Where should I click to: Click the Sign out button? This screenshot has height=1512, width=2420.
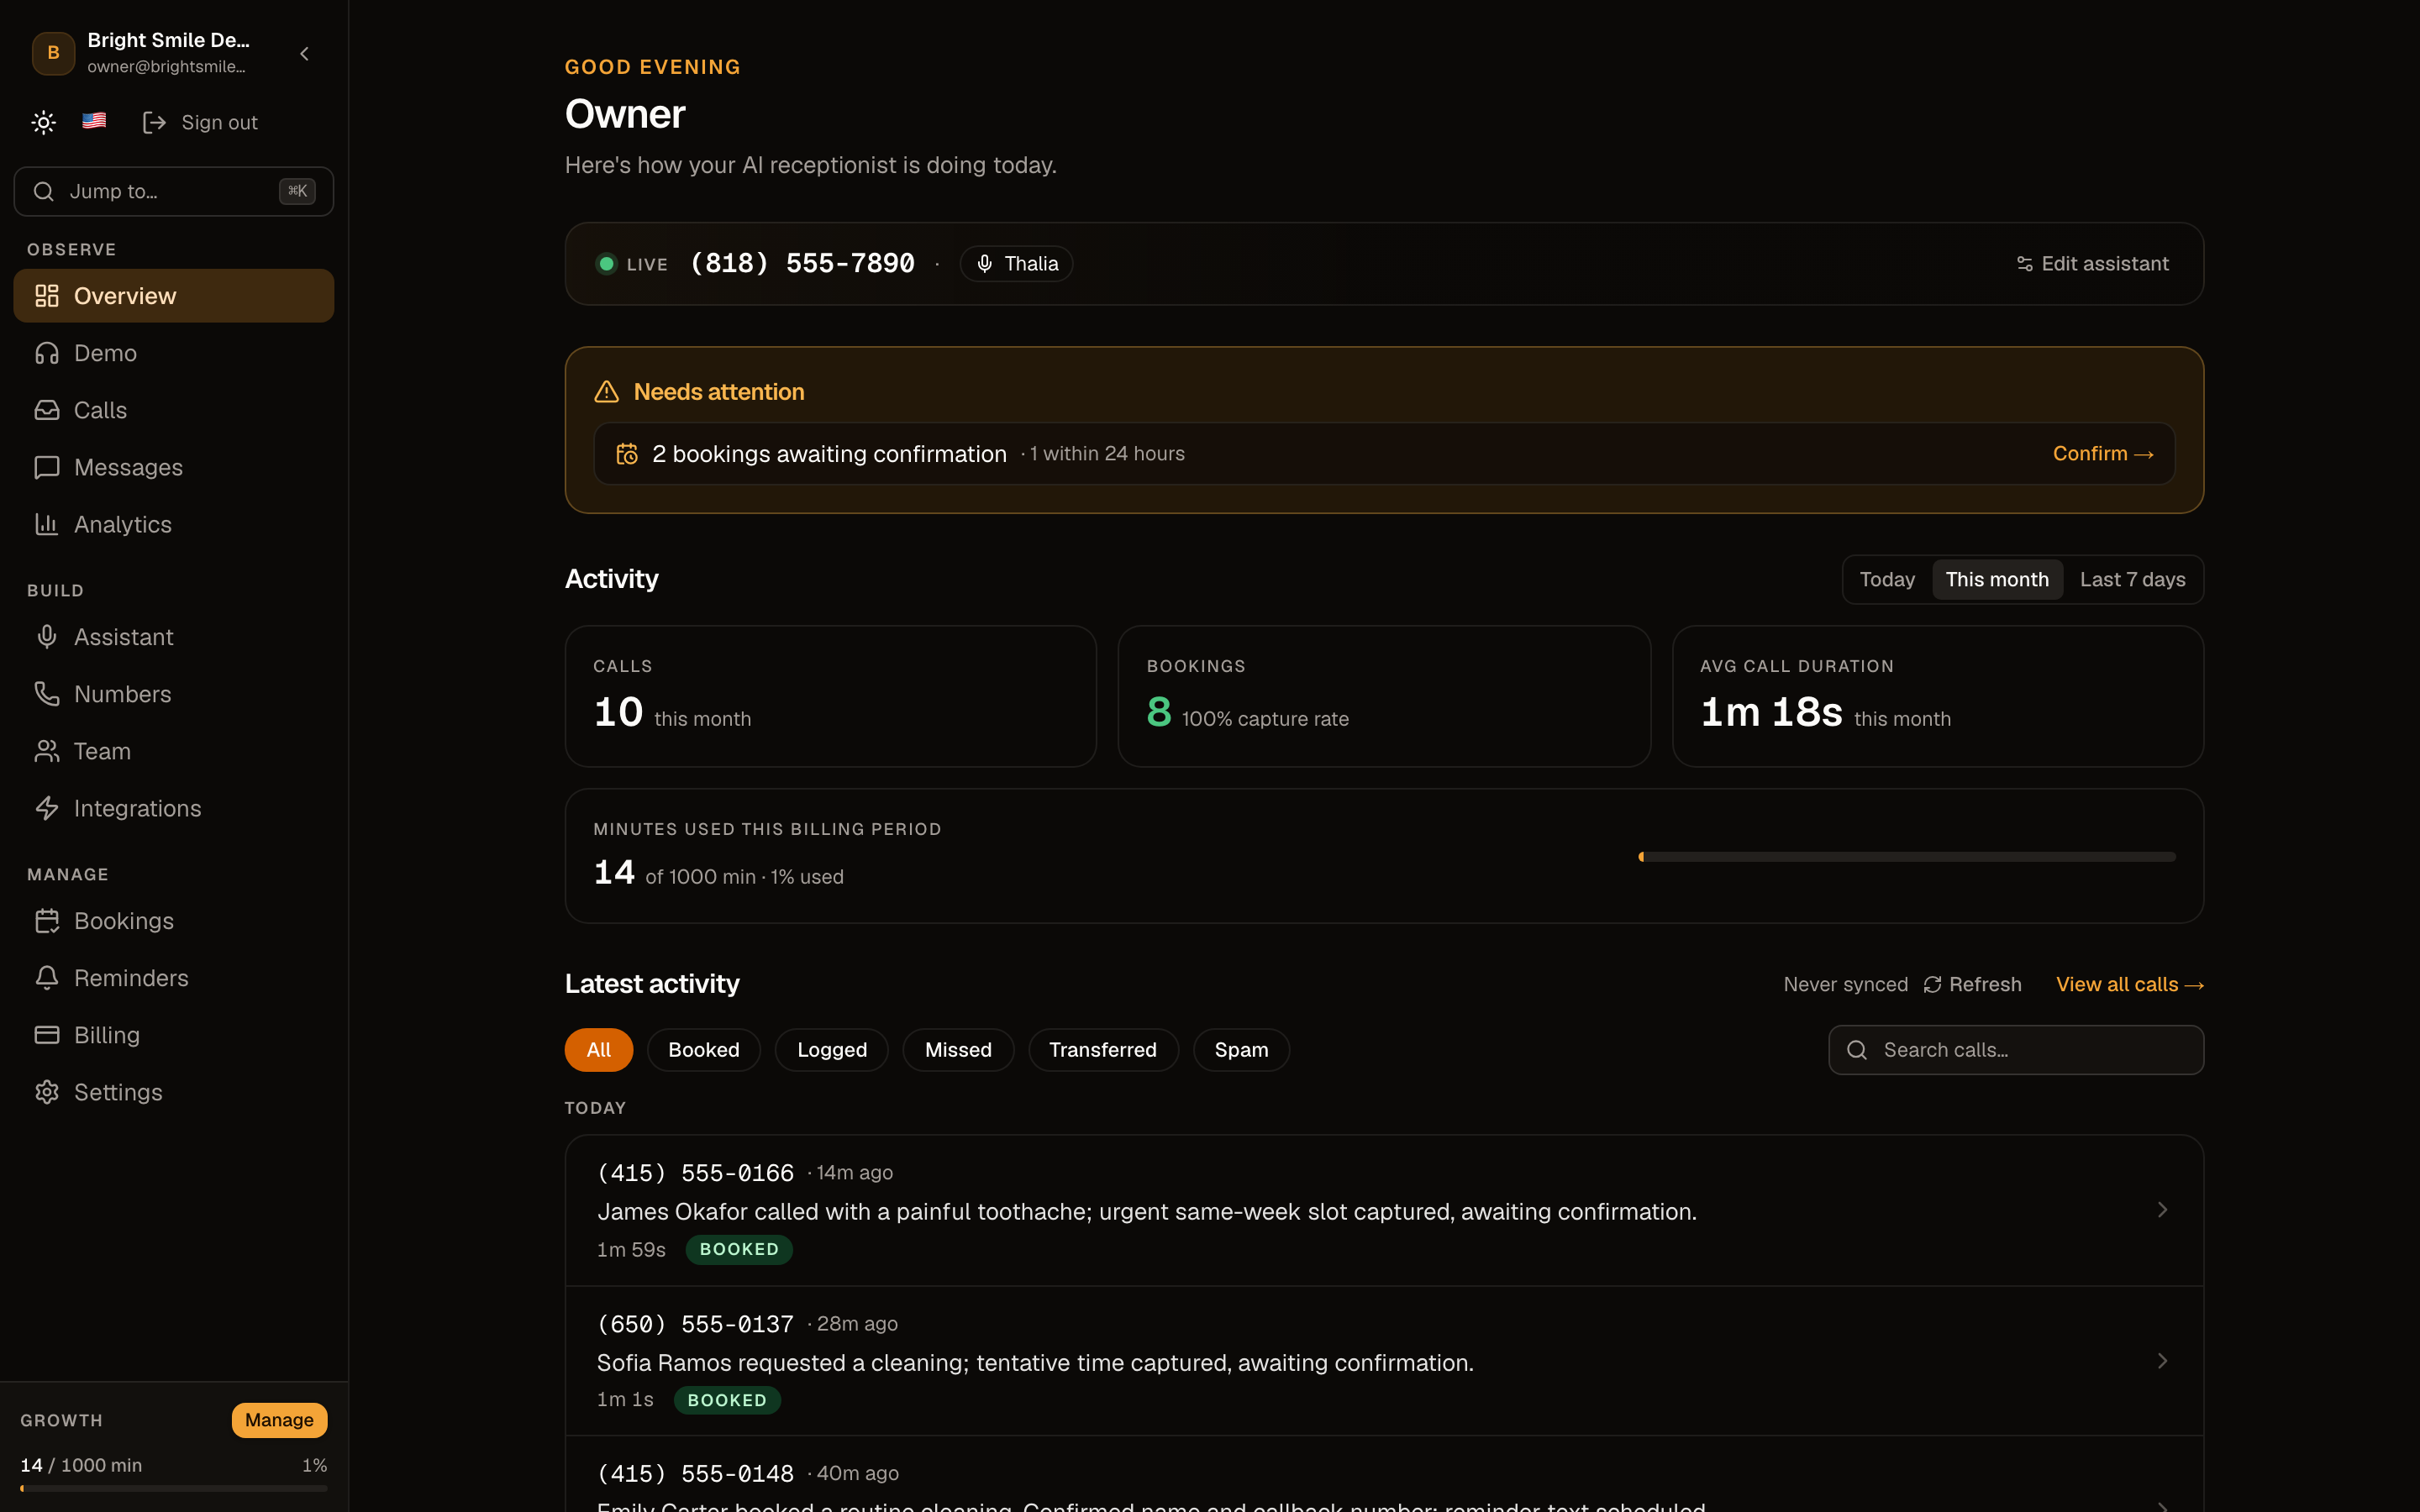[x=200, y=122]
